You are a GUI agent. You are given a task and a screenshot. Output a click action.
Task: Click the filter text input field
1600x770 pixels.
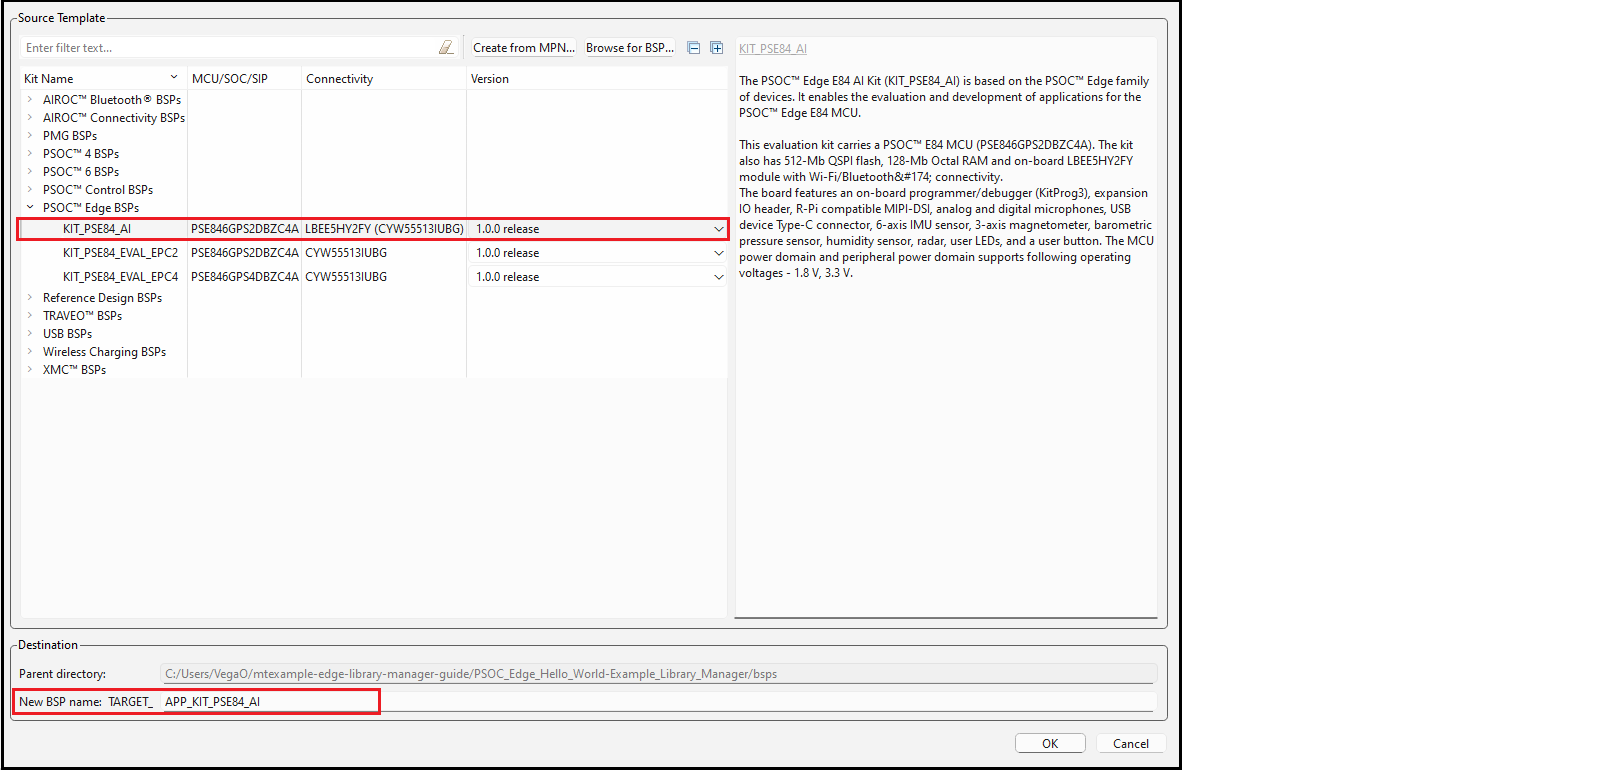[x=230, y=48]
